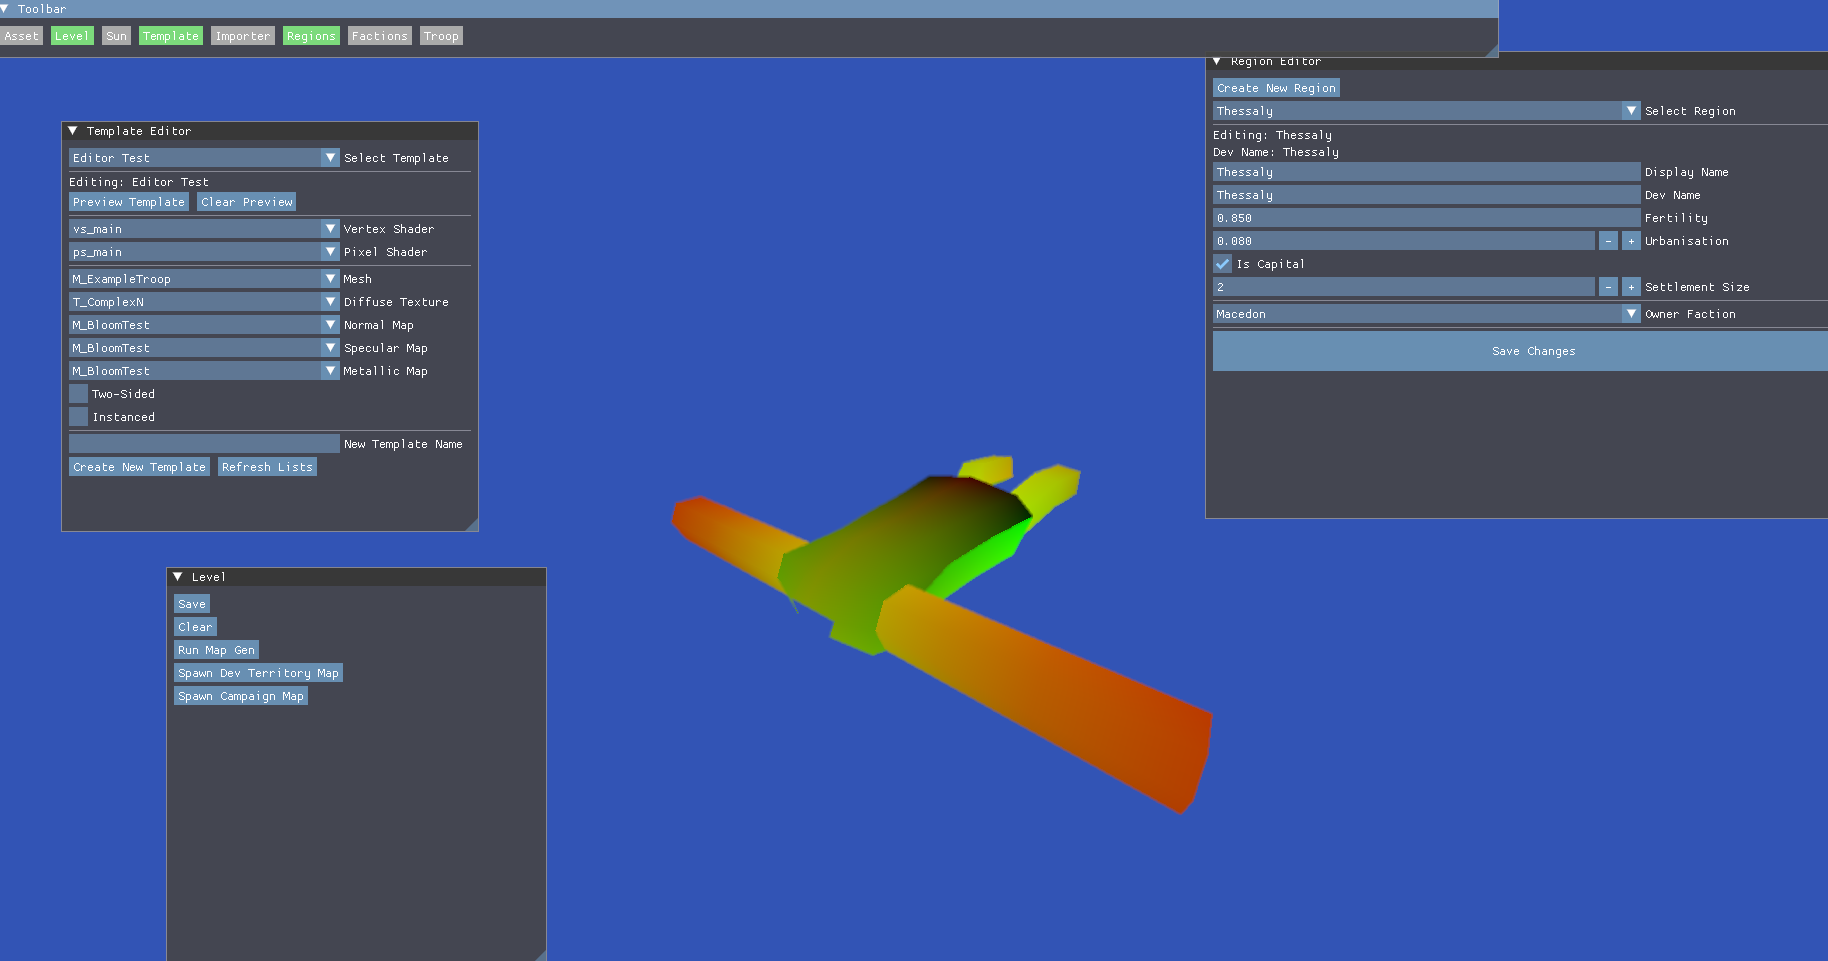Open the Metallic Map dropdown
The width and height of the screenshot is (1828, 961).
[x=204, y=371]
